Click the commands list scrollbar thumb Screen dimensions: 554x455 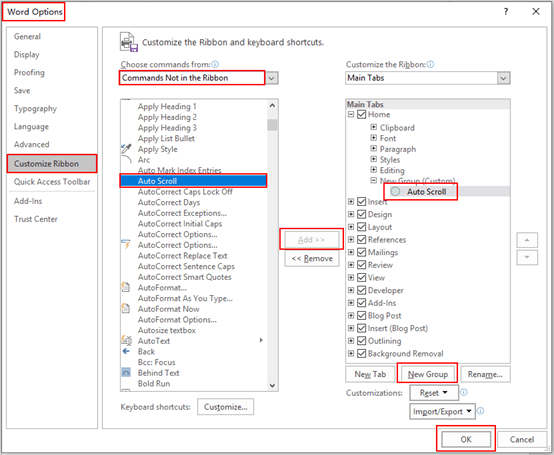tap(272, 125)
